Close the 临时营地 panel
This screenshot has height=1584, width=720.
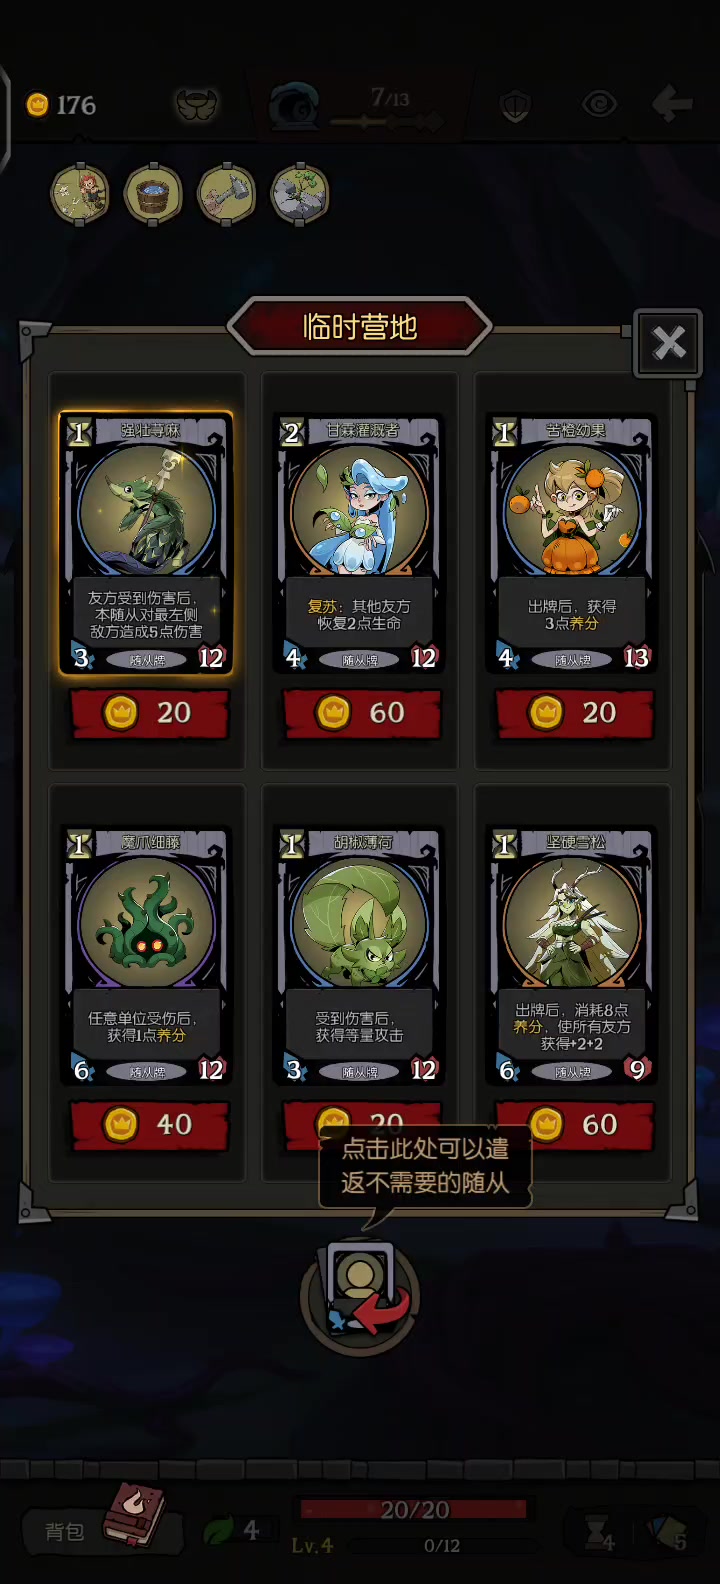pyautogui.click(x=668, y=343)
